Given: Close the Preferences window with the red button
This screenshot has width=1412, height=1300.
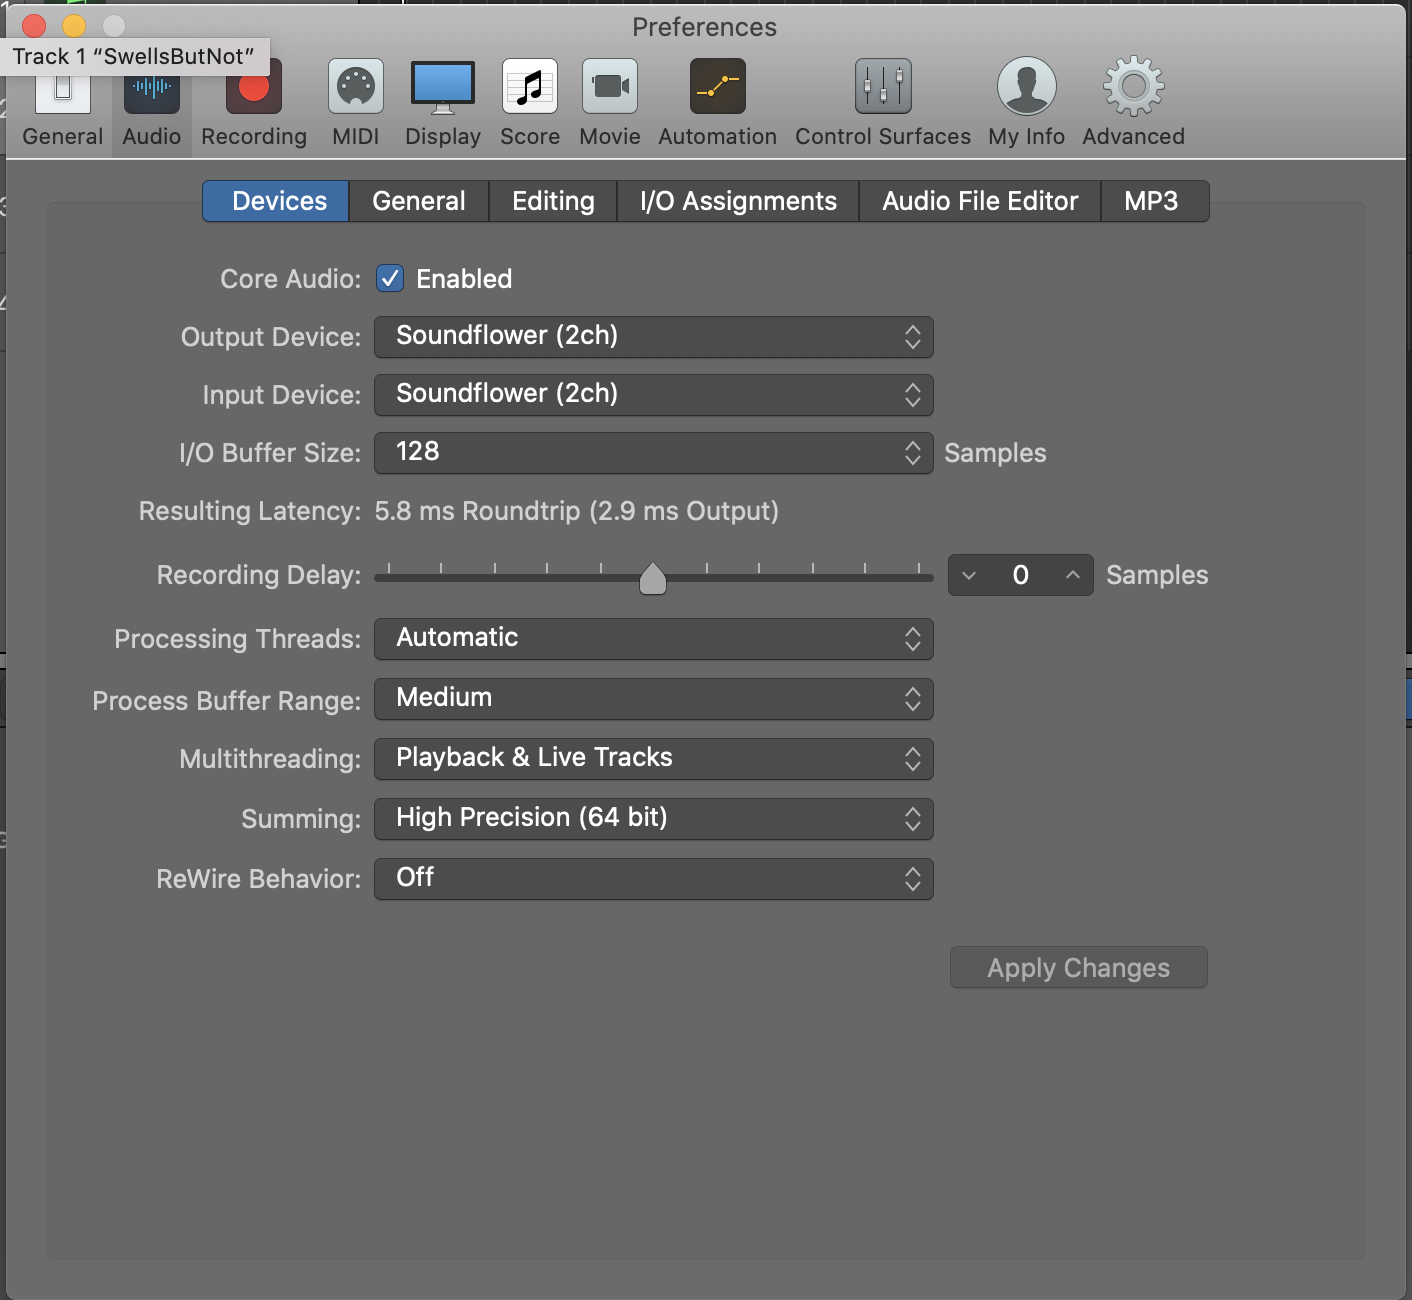Looking at the screenshot, I should tap(34, 26).
